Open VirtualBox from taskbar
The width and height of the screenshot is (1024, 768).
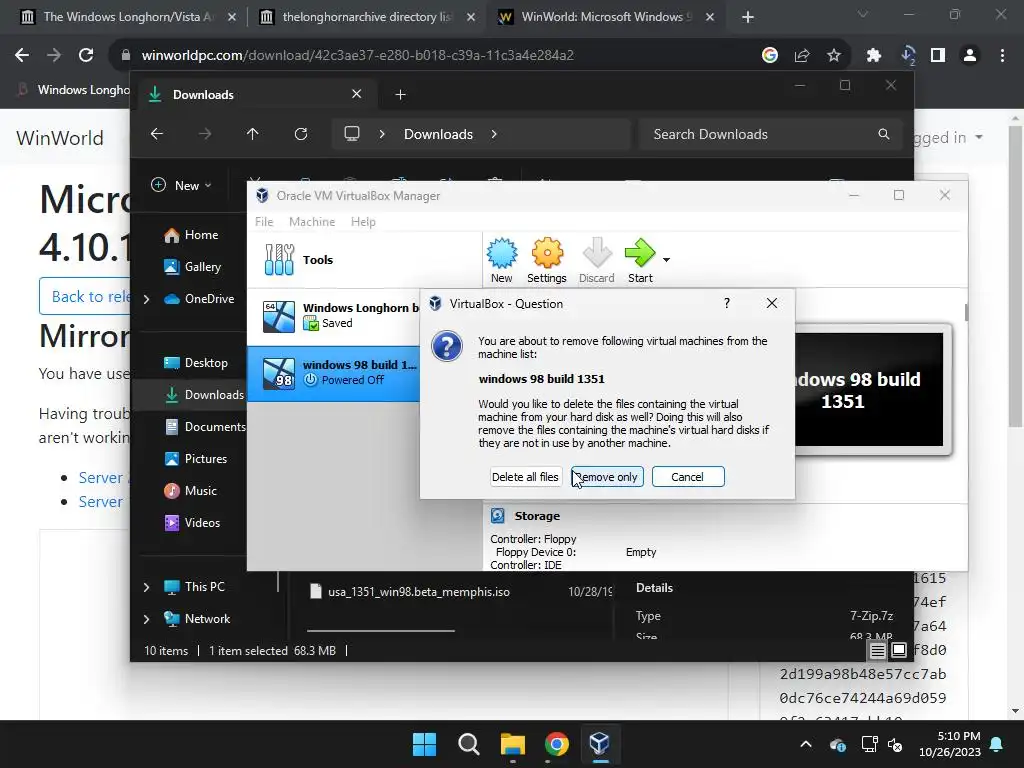pos(600,744)
